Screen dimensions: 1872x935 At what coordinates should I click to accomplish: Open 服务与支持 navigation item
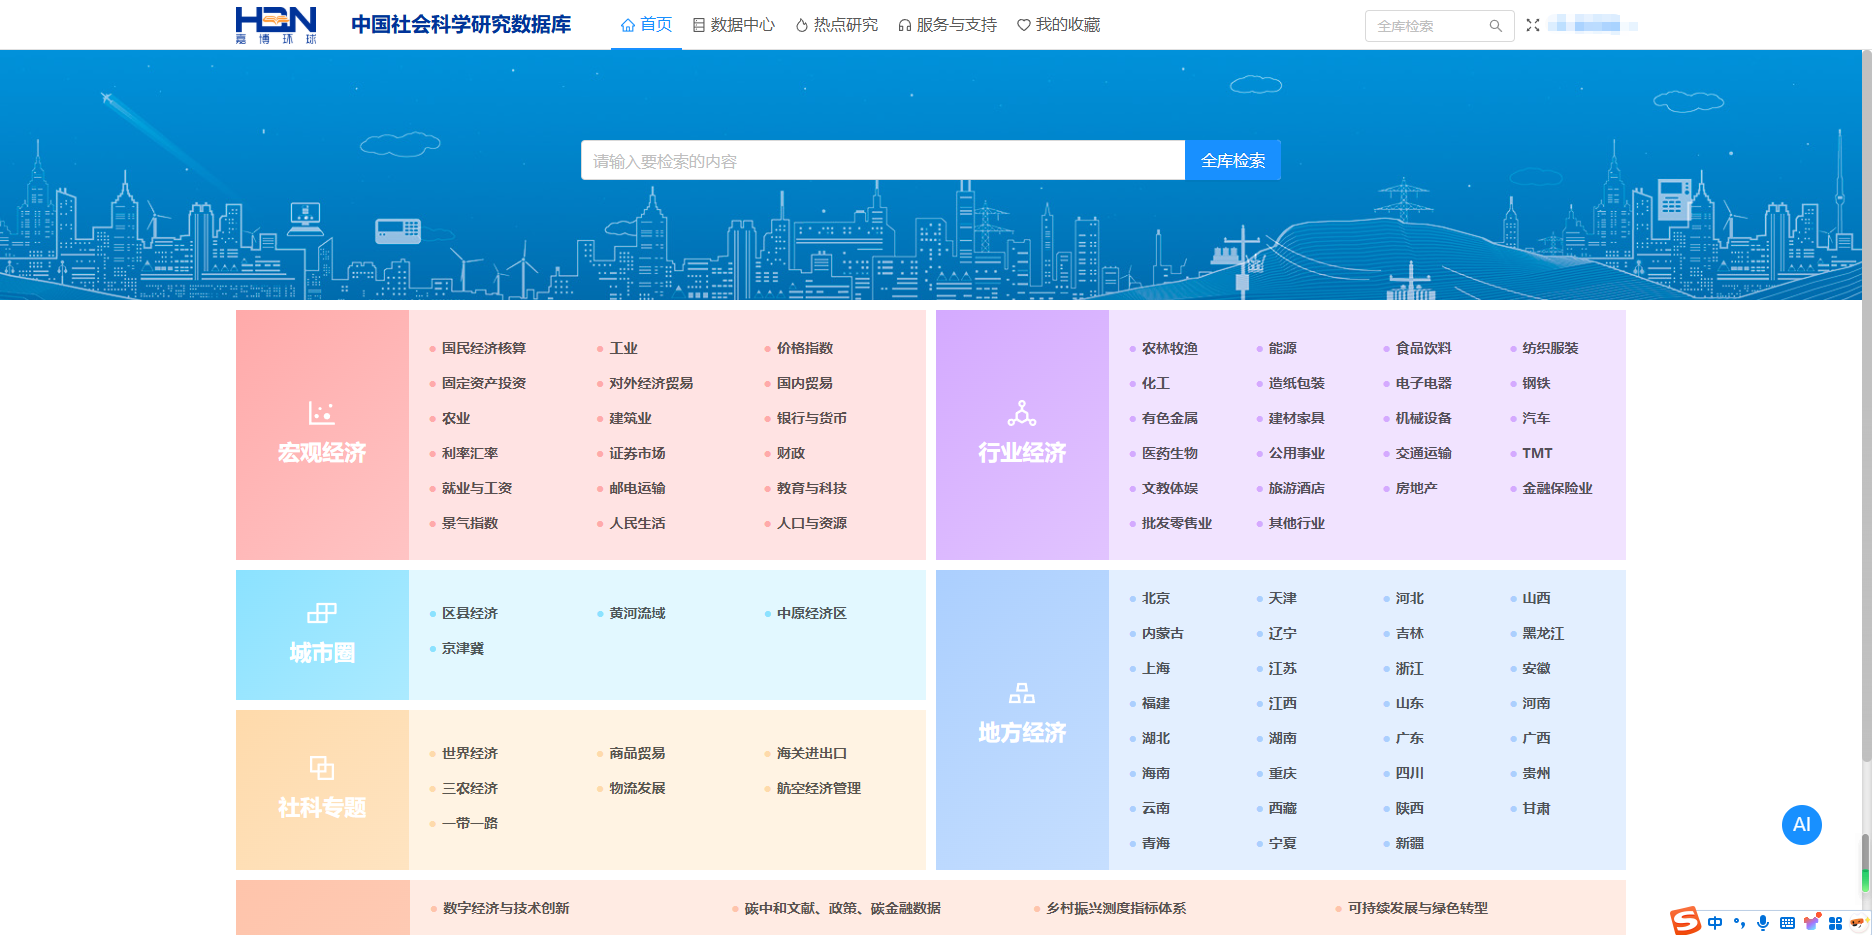point(947,25)
